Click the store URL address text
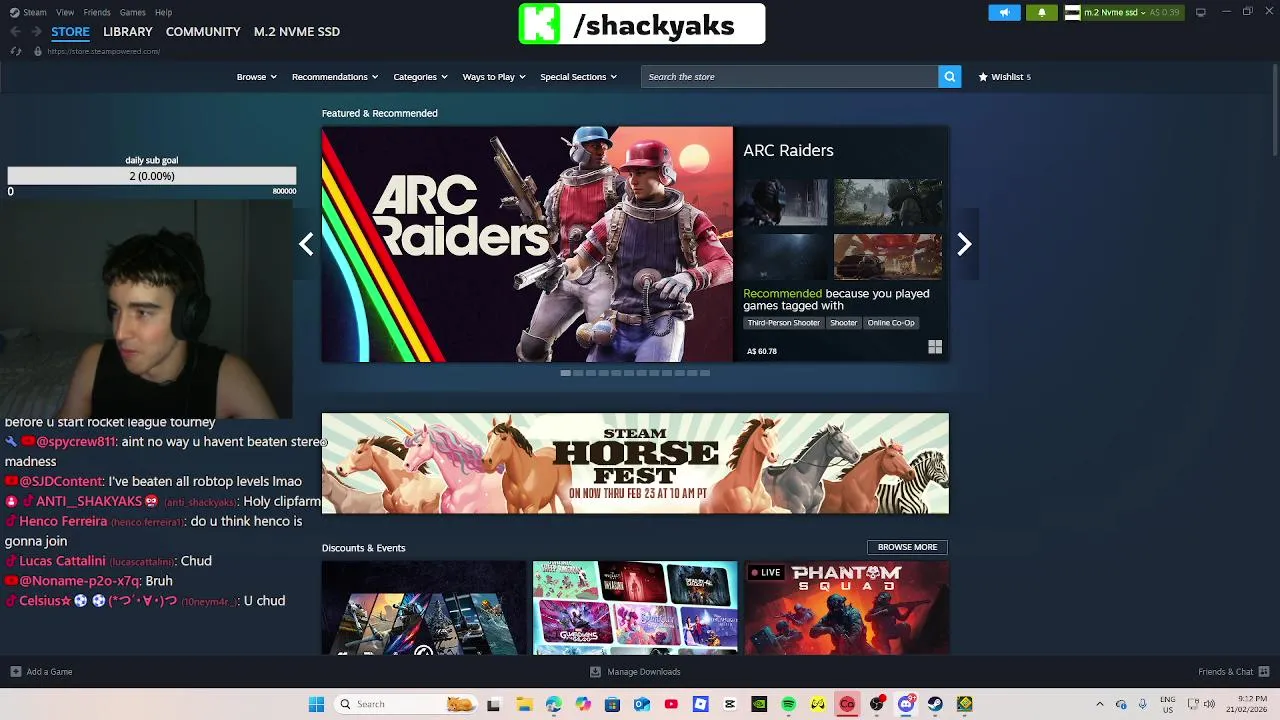Screen dimensions: 1280x720 click(103, 51)
